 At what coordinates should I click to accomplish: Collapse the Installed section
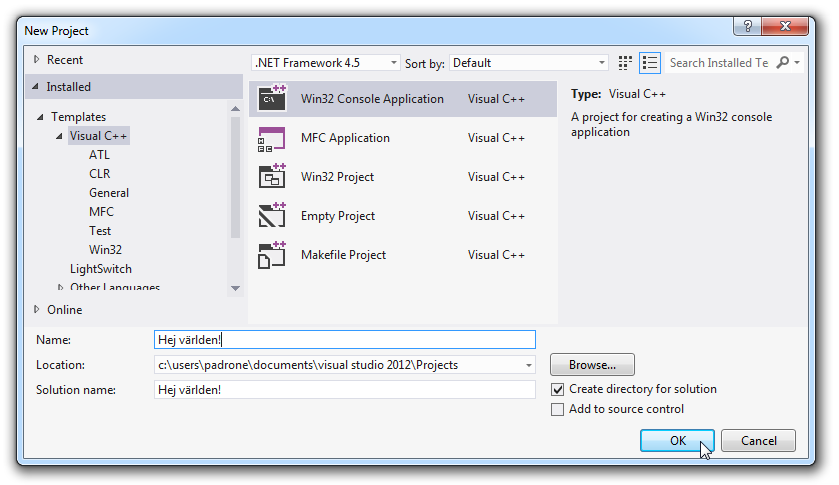pos(36,86)
